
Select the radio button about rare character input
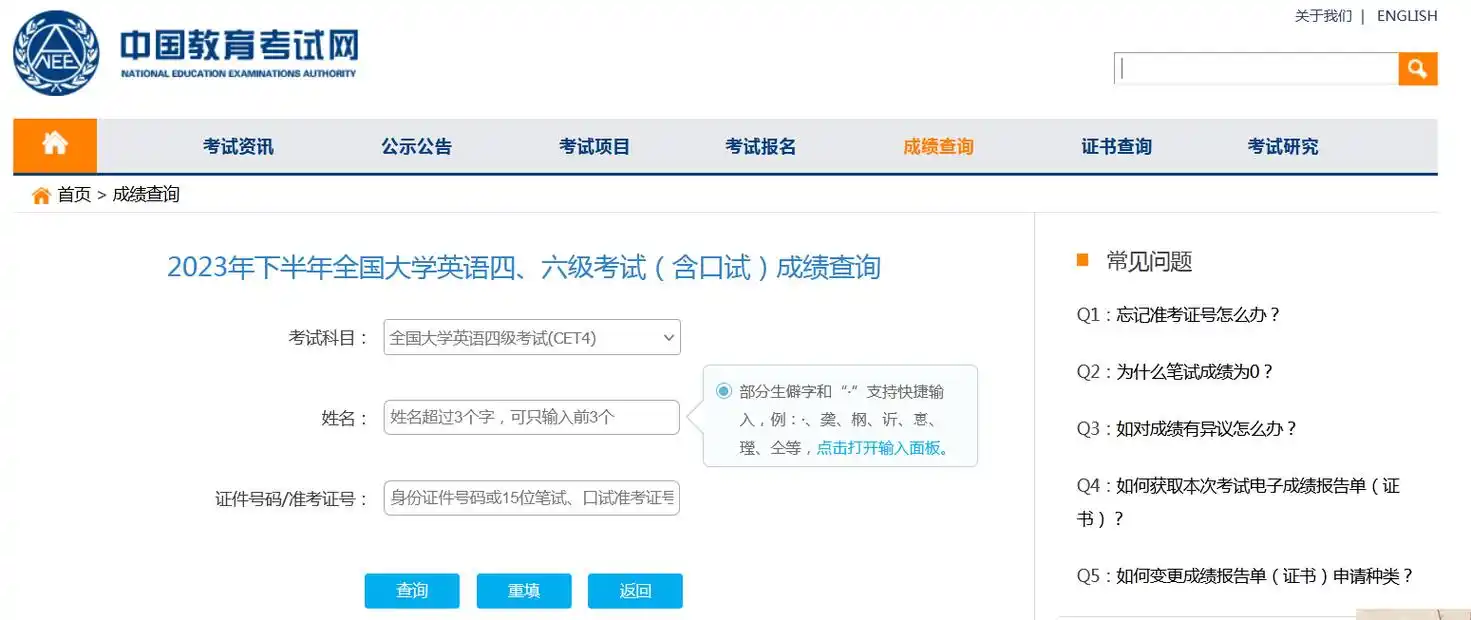721,391
